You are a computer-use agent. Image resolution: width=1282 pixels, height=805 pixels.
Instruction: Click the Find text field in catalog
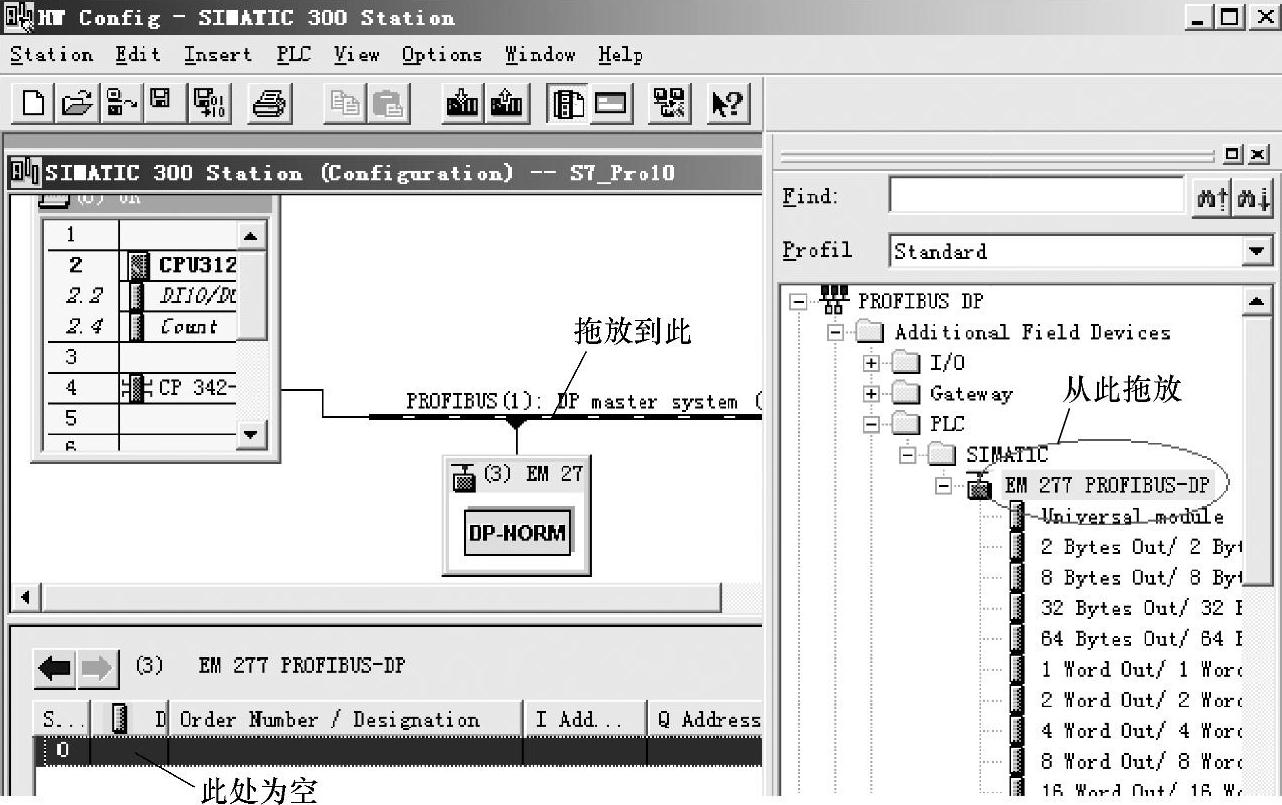pos(1036,196)
